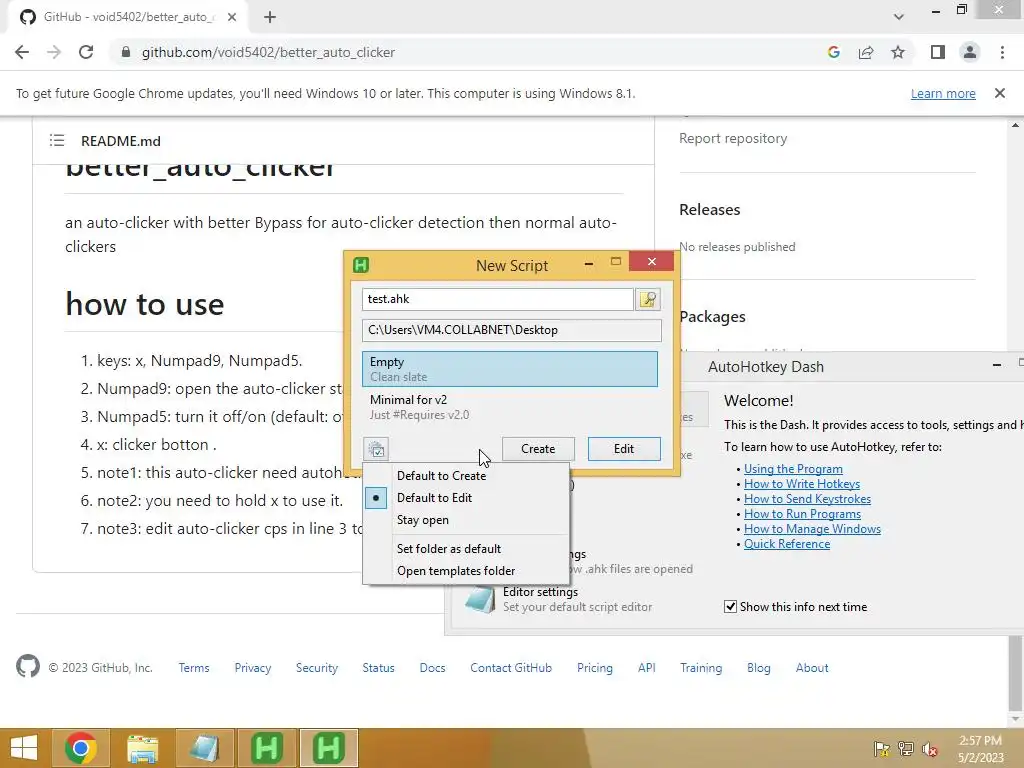Open How to Write Hotkeys link
Image resolution: width=1024 pixels, height=768 pixels.
pyautogui.click(x=801, y=484)
